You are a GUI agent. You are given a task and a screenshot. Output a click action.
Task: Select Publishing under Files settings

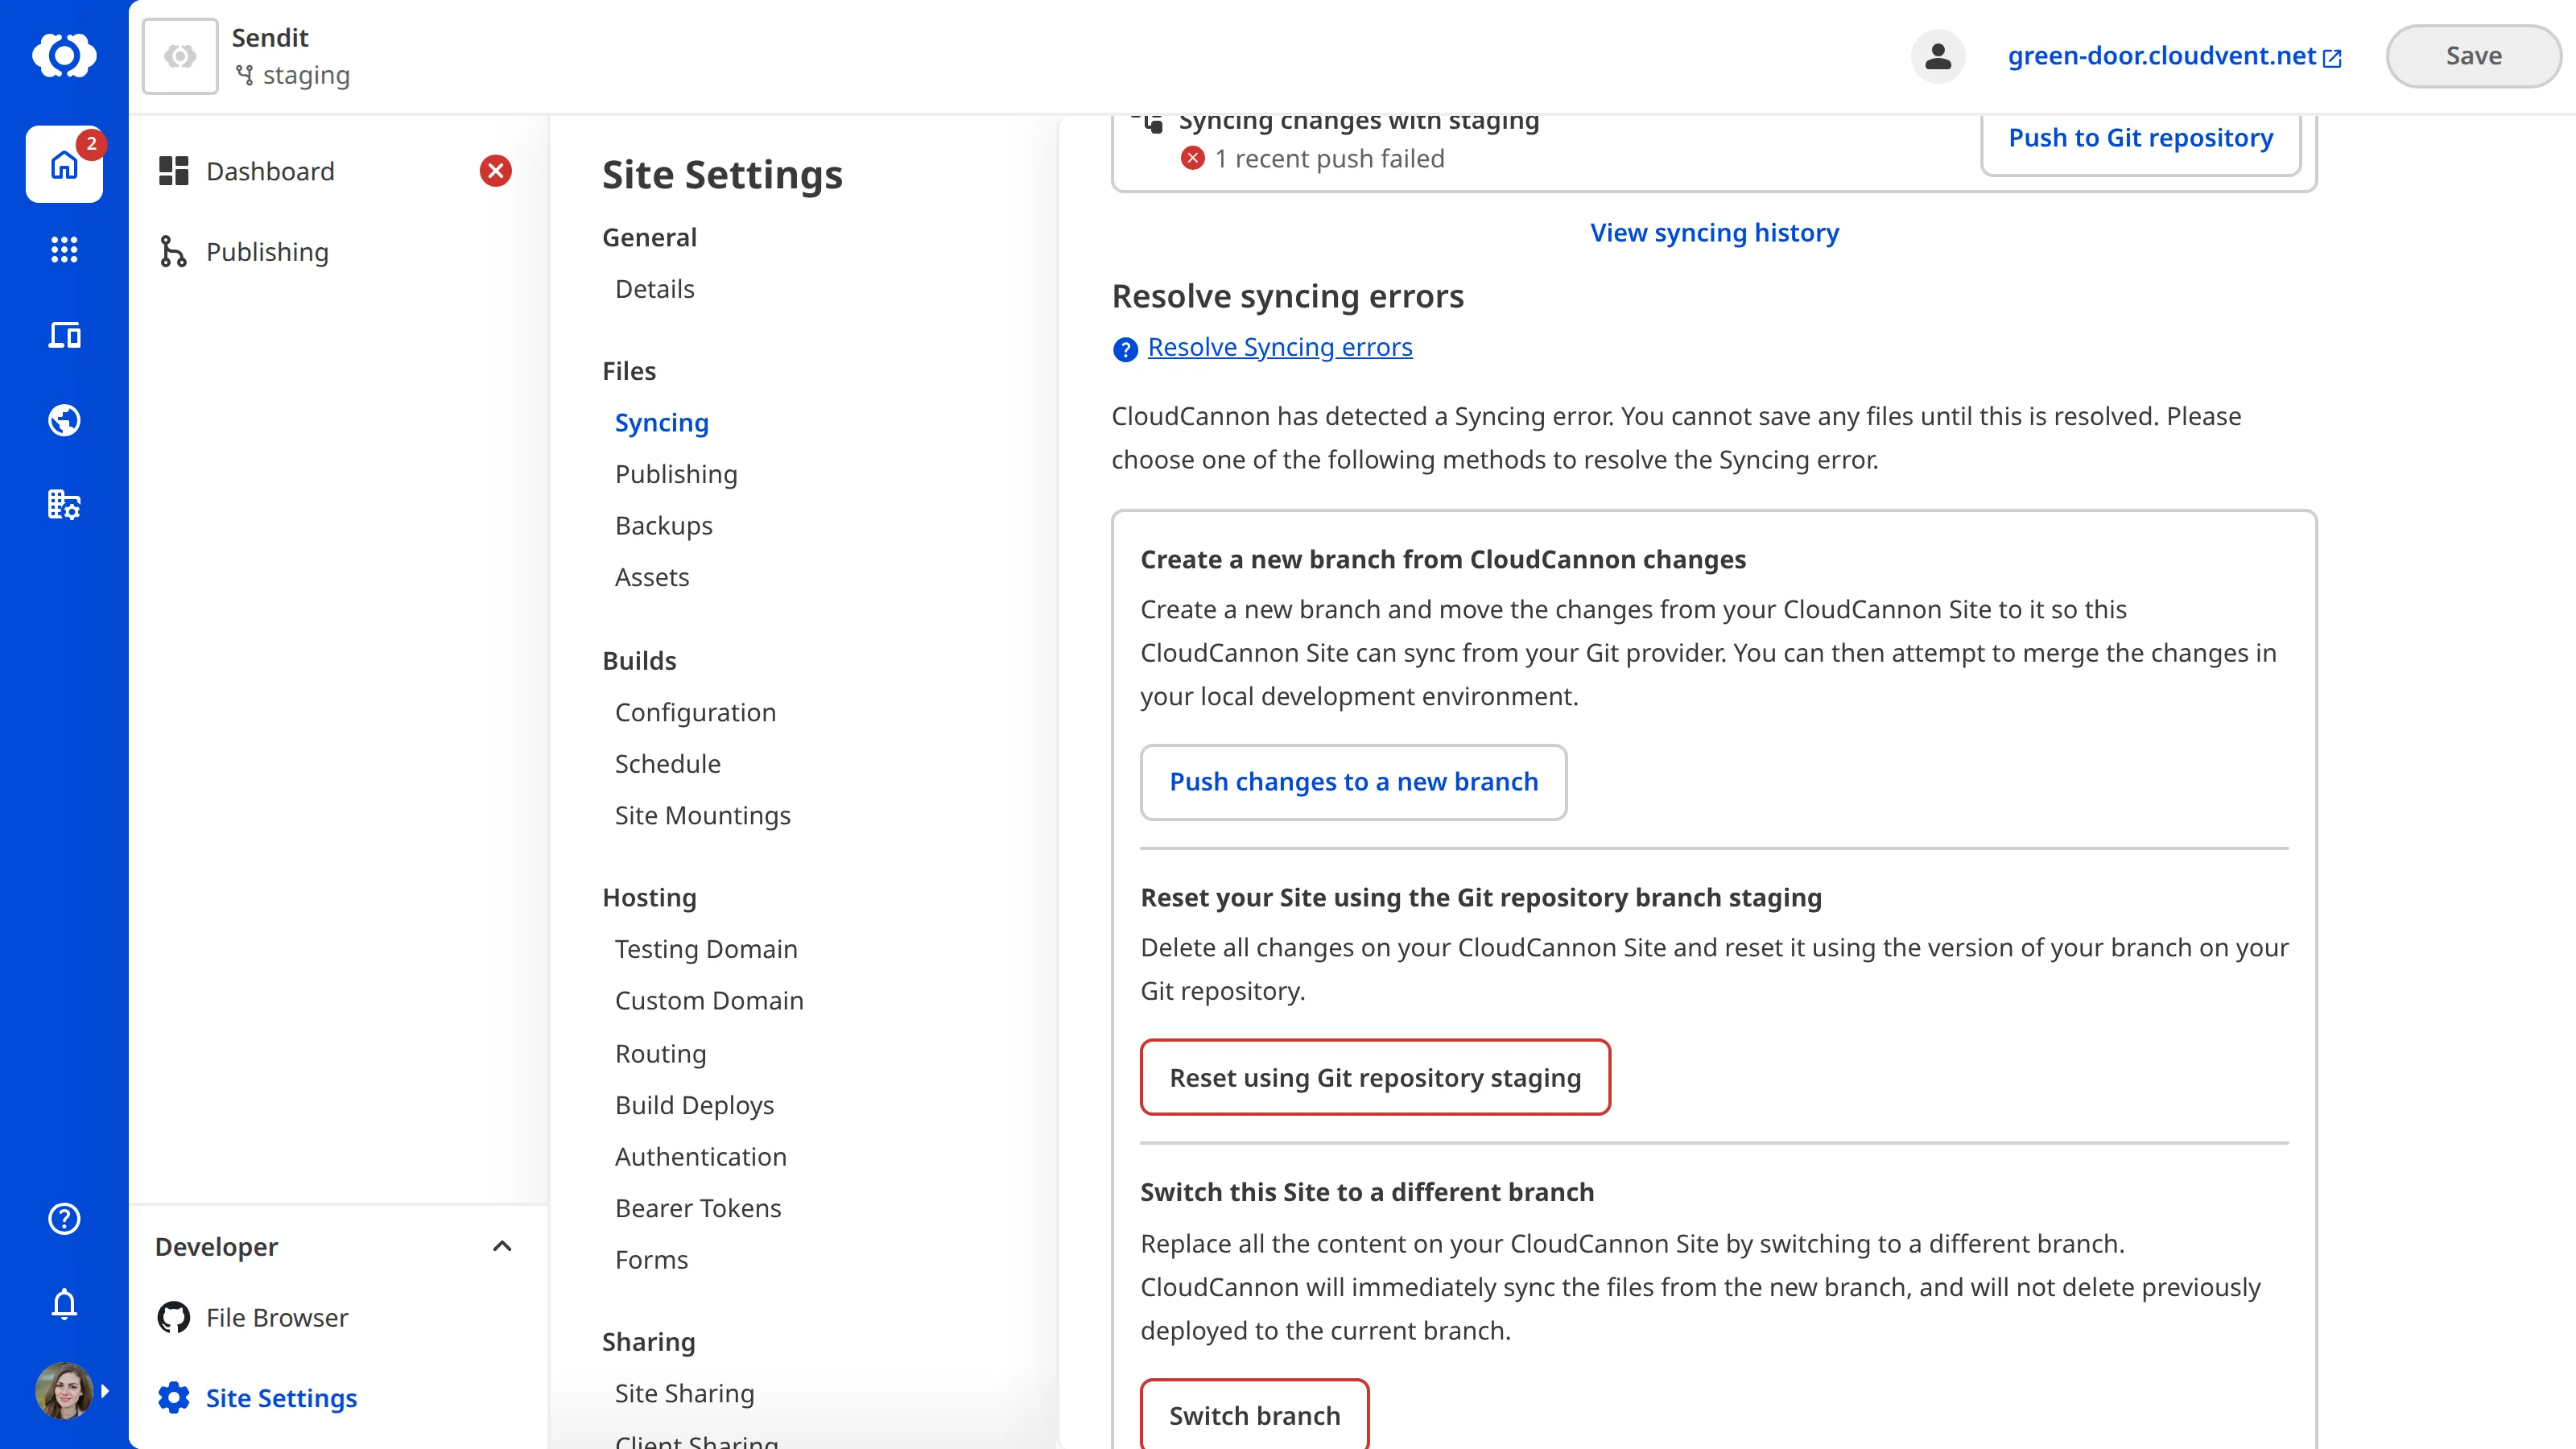(676, 474)
